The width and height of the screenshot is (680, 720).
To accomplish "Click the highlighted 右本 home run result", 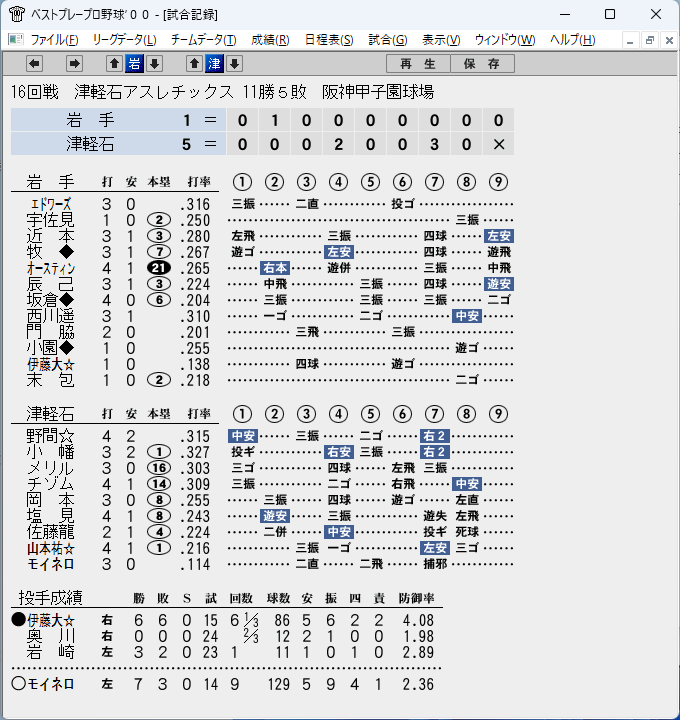I will pos(275,268).
